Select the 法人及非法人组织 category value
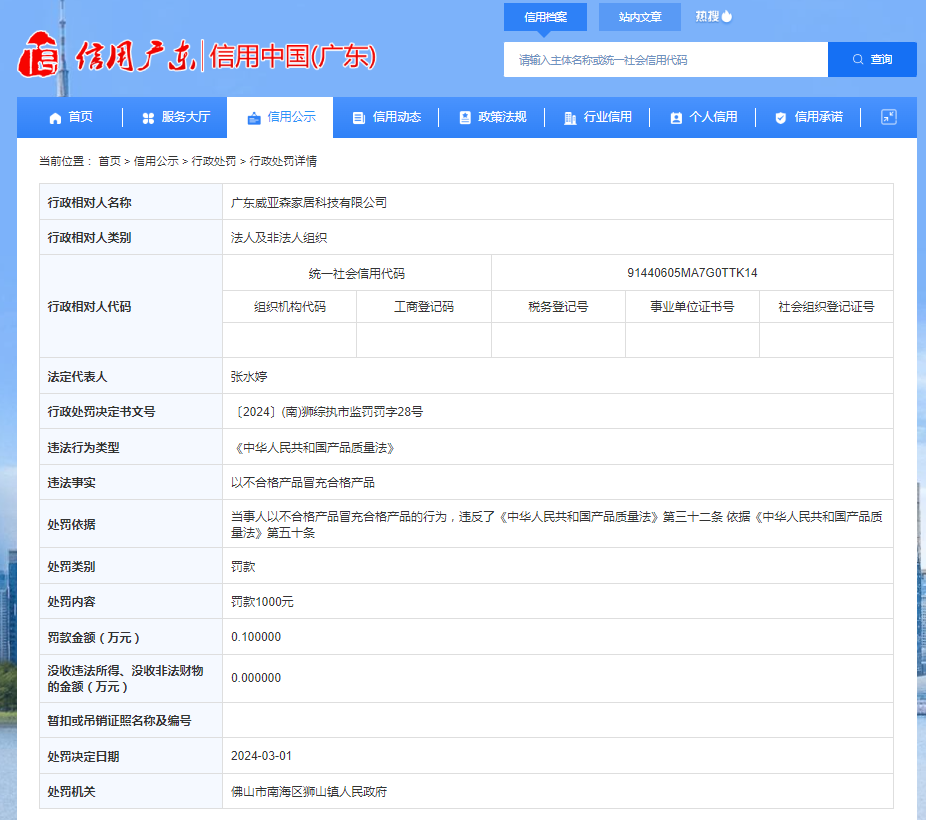Viewport: 926px width, 820px height. pos(279,238)
